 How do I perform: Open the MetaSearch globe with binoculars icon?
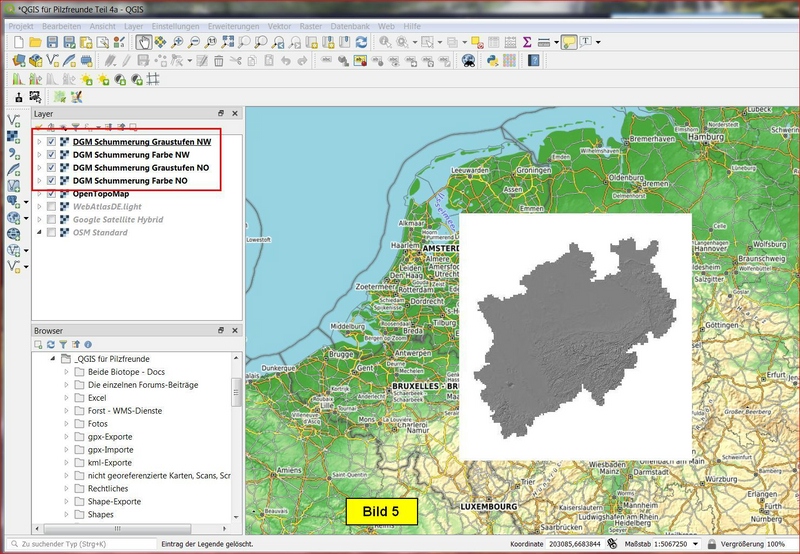point(468,61)
